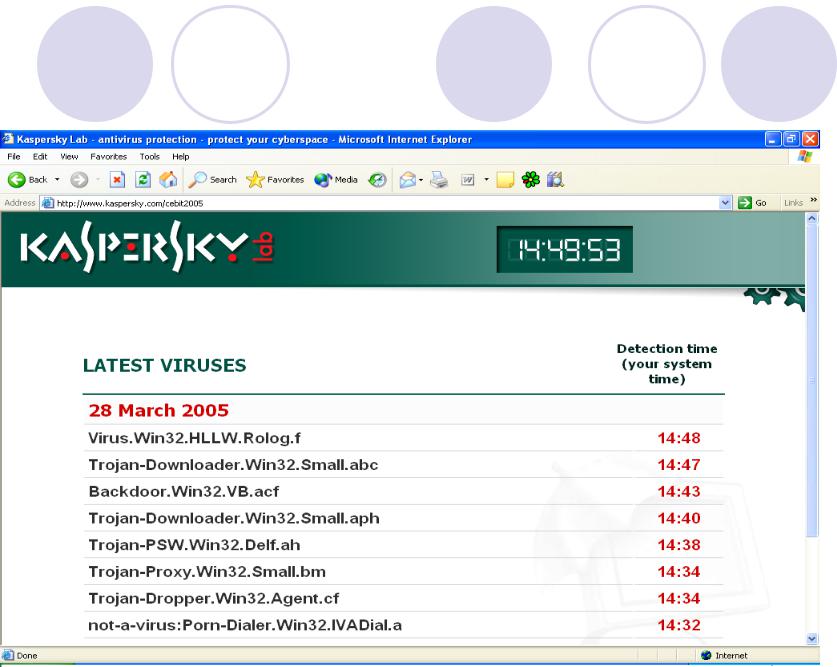The height and width of the screenshot is (667, 837).
Task: Click the 14:43 detection time
Action: [678, 491]
